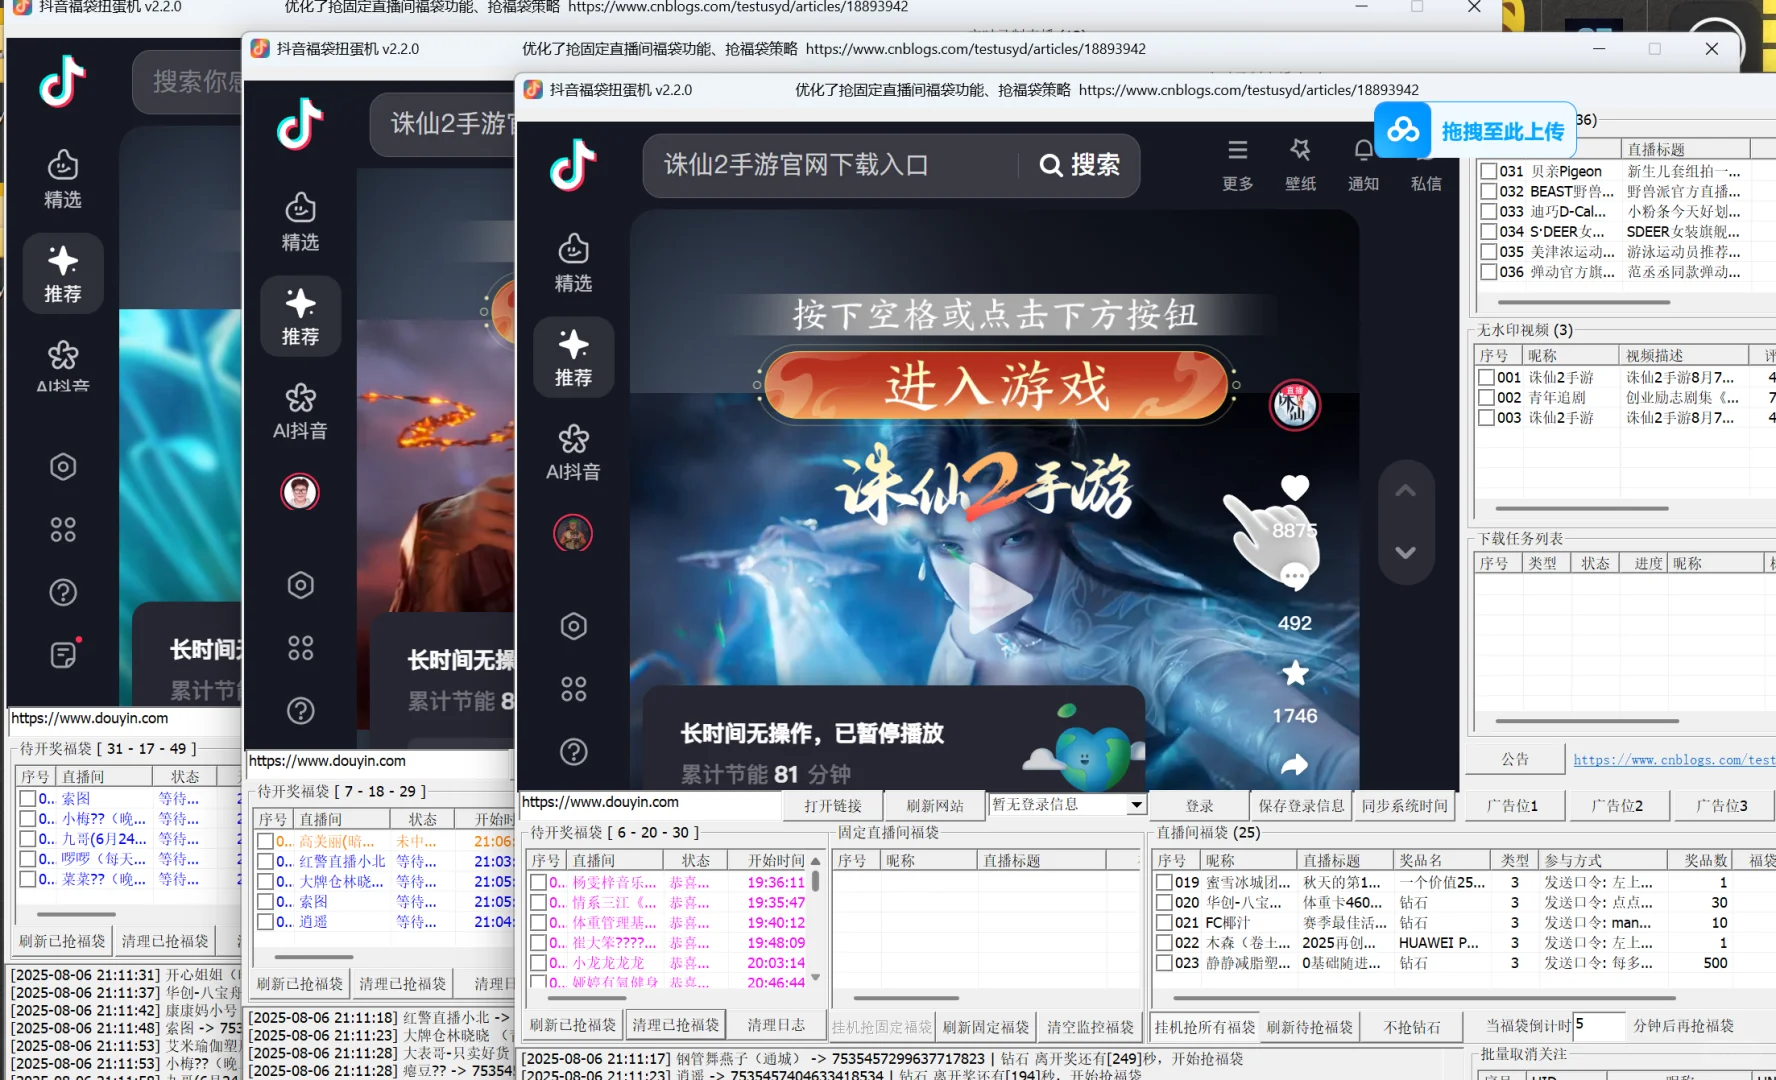Check the 031 贝亲Pigeon stream entry
This screenshot has width=1776, height=1080.
pyautogui.click(x=1488, y=171)
